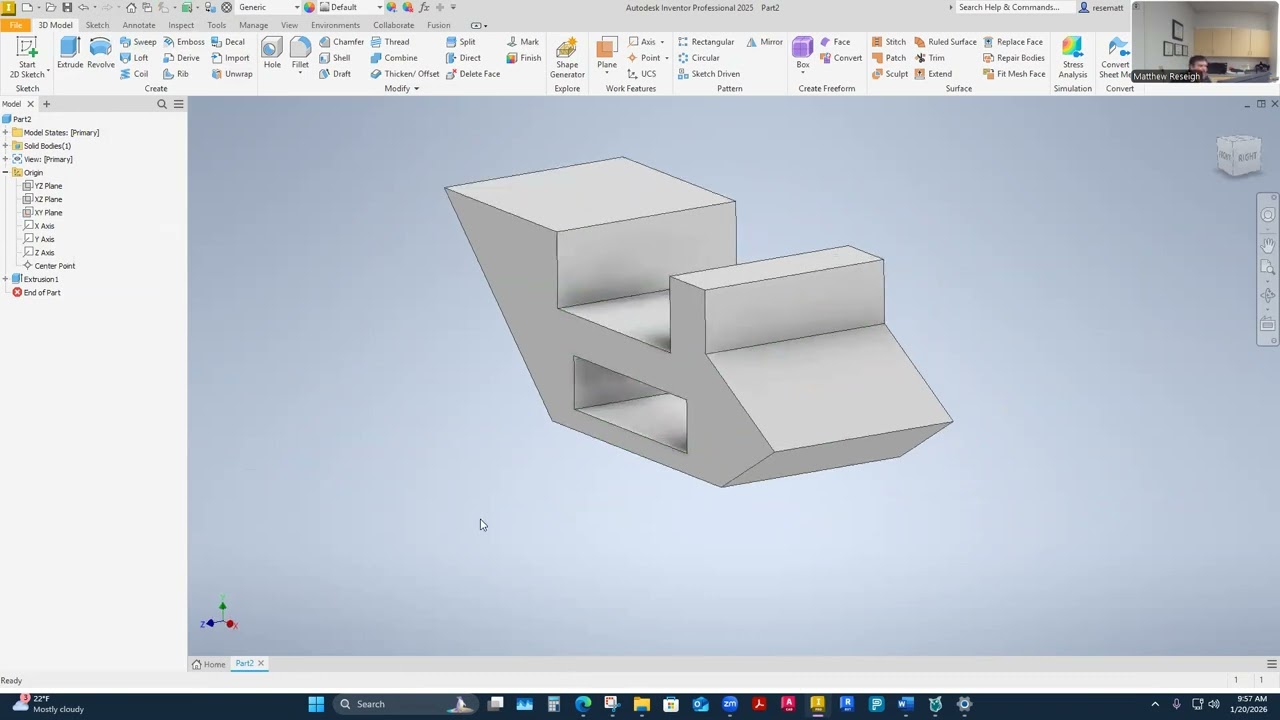Choose the Loft command

click(134, 58)
